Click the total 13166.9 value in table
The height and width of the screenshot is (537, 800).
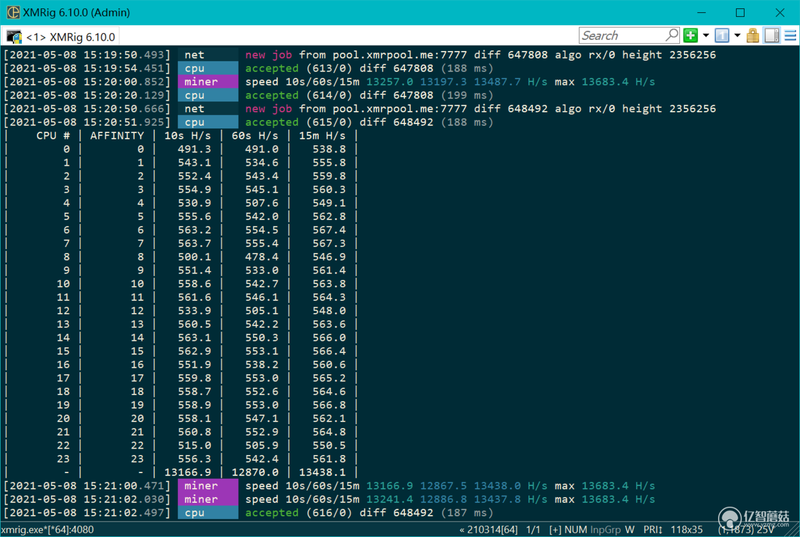[x=187, y=472]
